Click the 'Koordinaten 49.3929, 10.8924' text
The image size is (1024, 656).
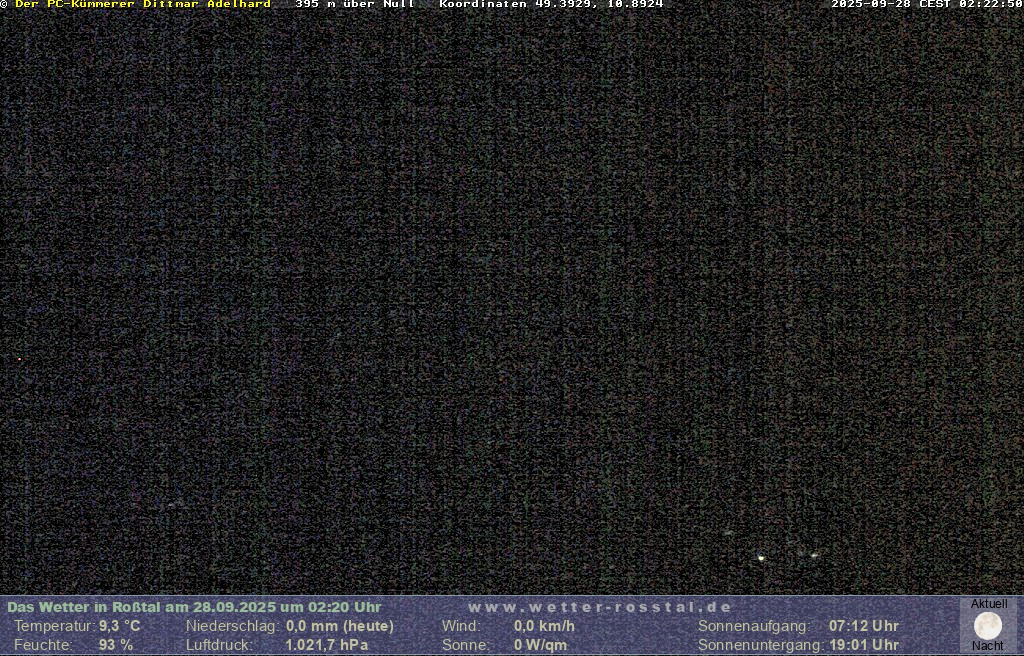pos(551,4)
